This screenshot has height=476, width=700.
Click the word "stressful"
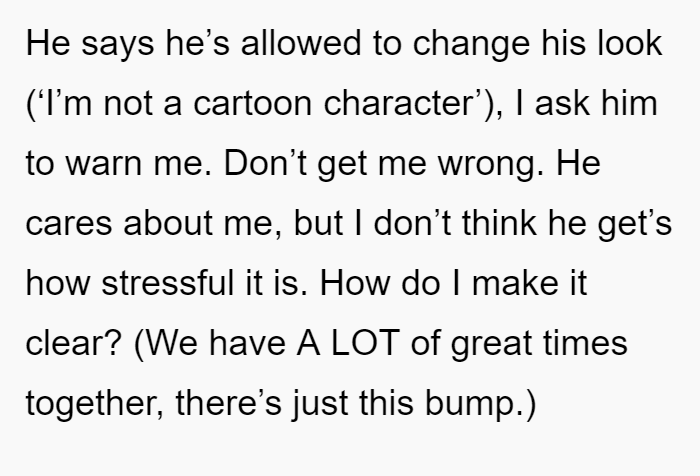click(x=167, y=283)
